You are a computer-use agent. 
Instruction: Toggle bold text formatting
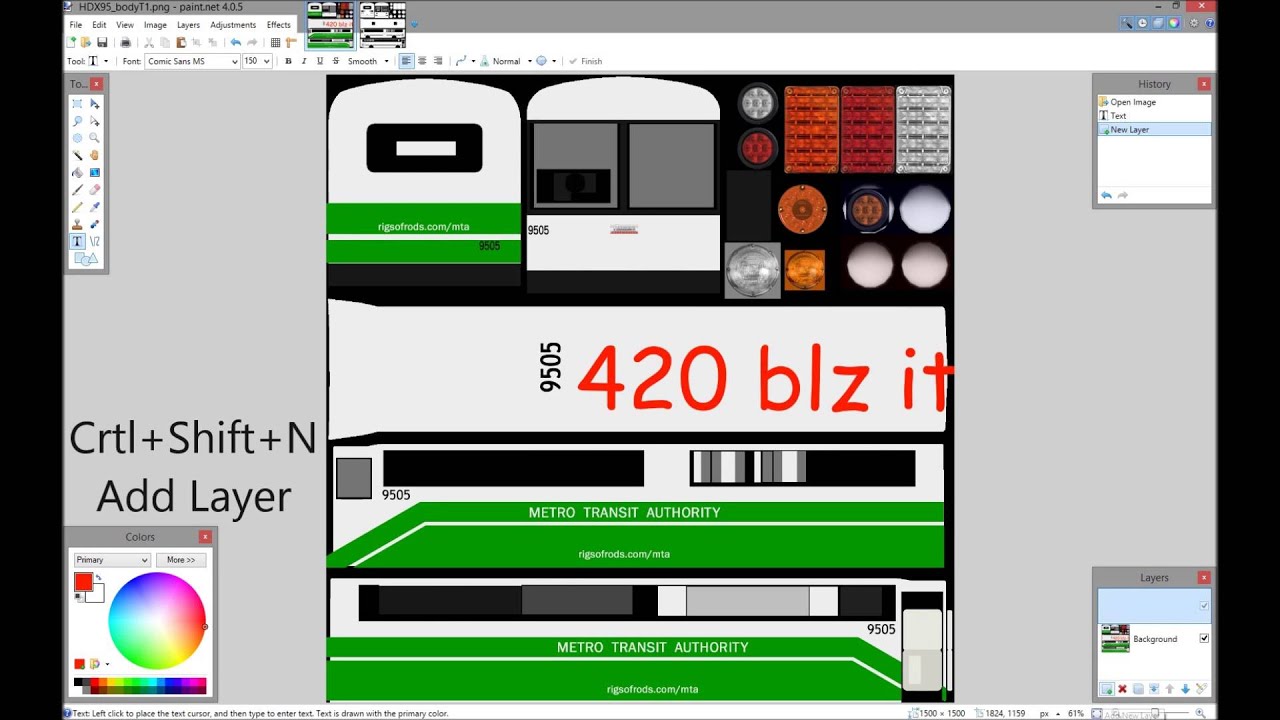coord(288,61)
